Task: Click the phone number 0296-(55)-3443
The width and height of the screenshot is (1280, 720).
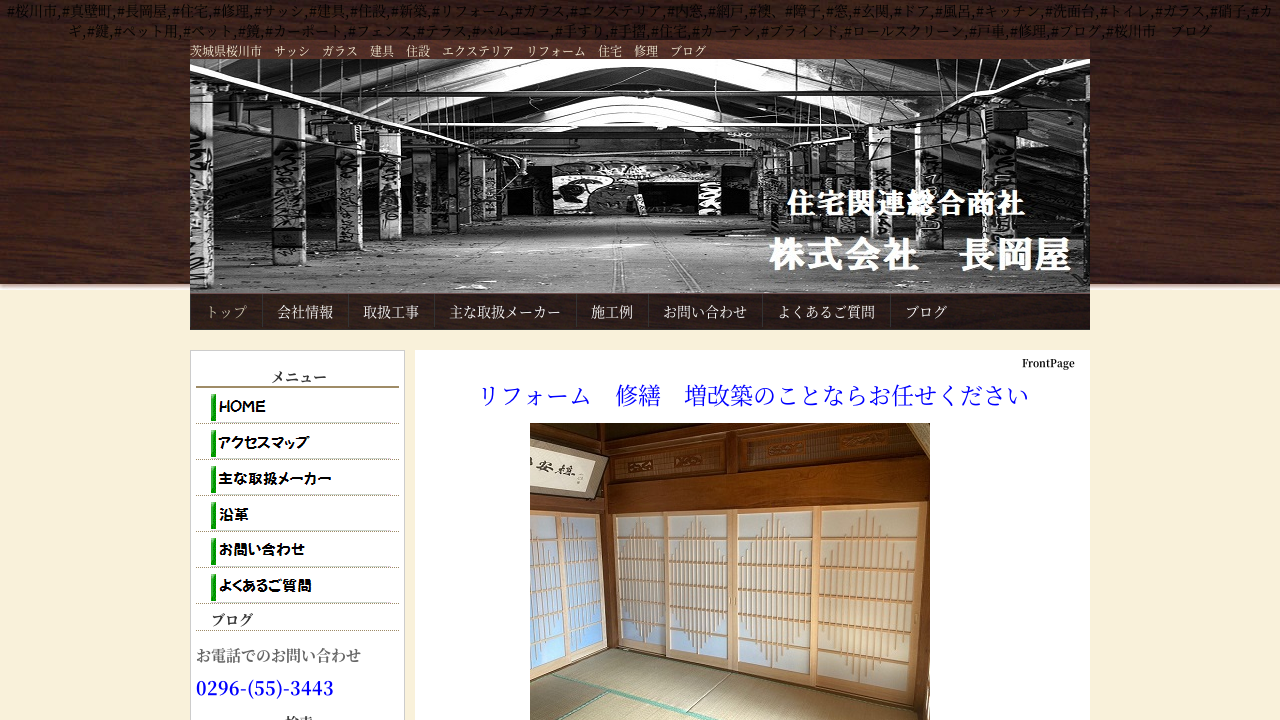Action: click(265, 688)
